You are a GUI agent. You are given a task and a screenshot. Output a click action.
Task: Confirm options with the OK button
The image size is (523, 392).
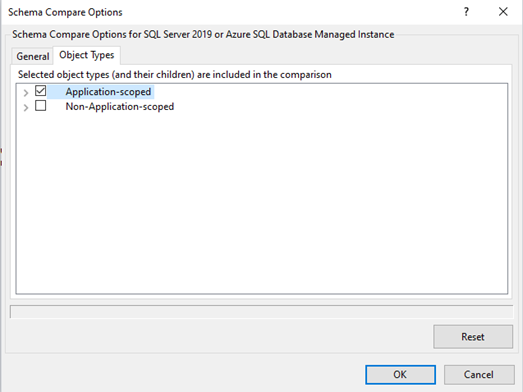tap(400, 375)
